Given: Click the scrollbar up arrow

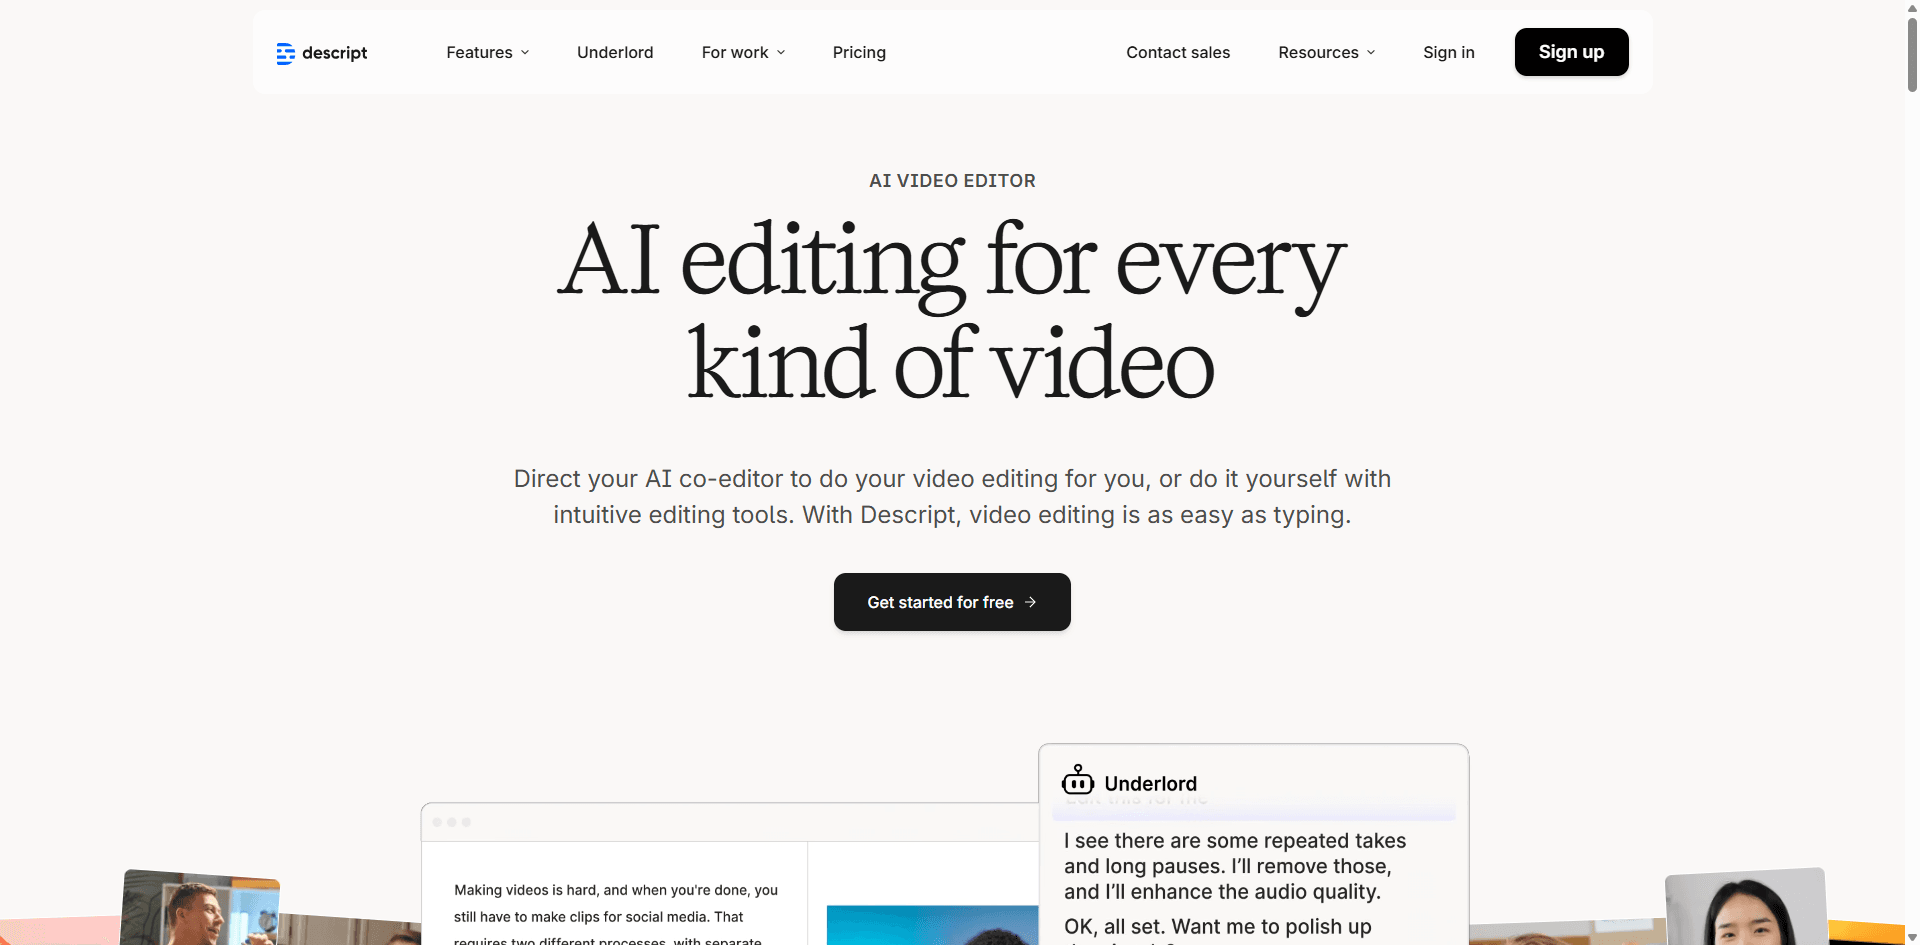Looking at the screenshot, I should 1912,7.
